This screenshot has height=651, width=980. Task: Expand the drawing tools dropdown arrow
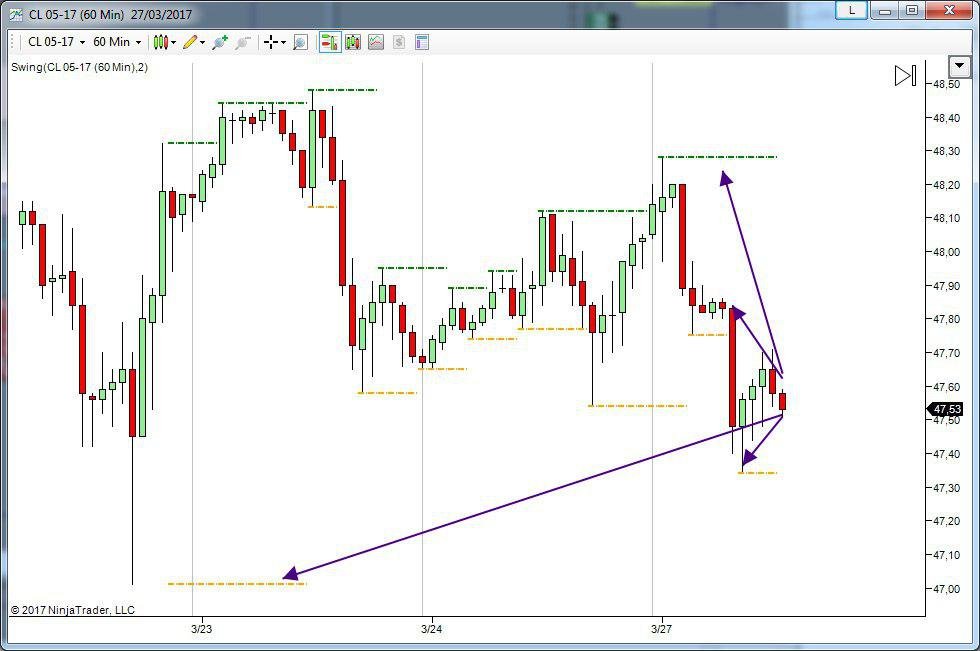pos(202,42)
